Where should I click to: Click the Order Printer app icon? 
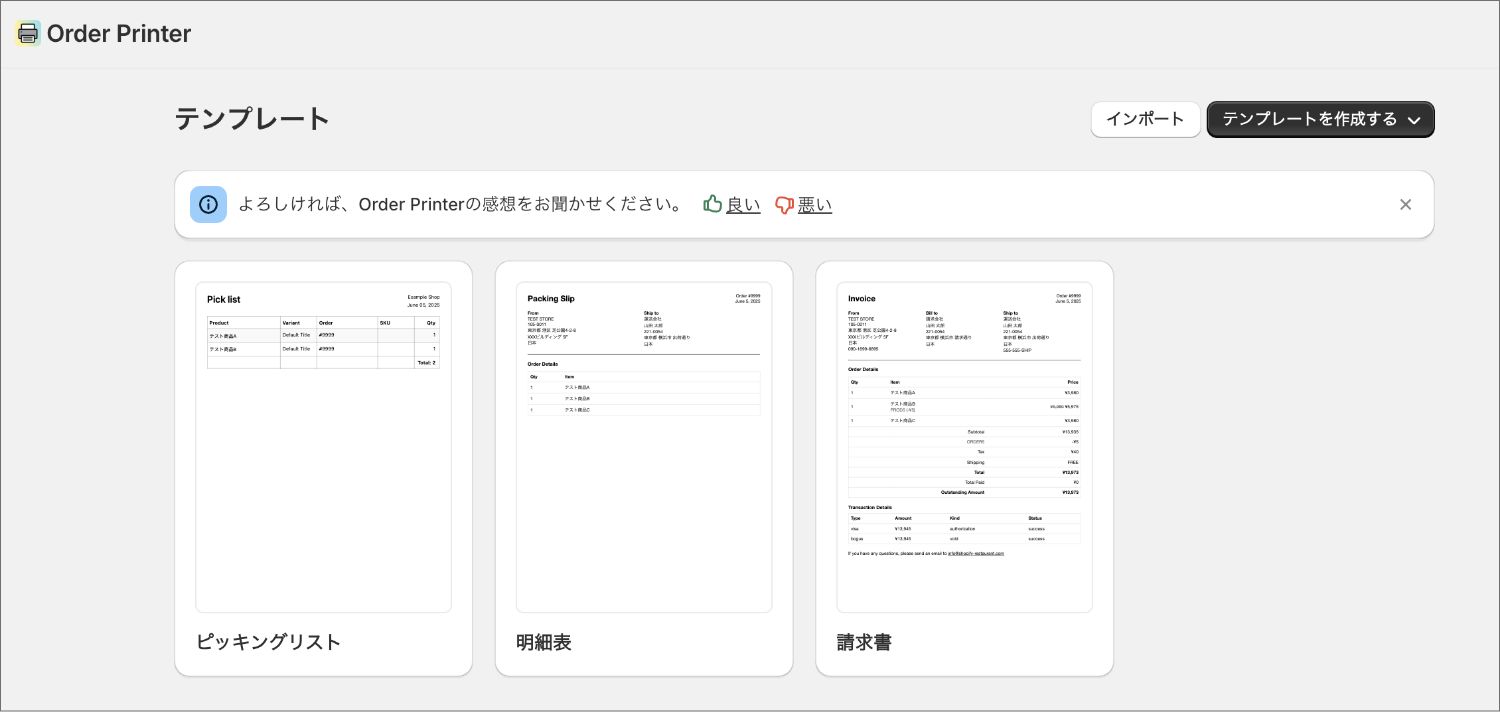tap(28, 33)
